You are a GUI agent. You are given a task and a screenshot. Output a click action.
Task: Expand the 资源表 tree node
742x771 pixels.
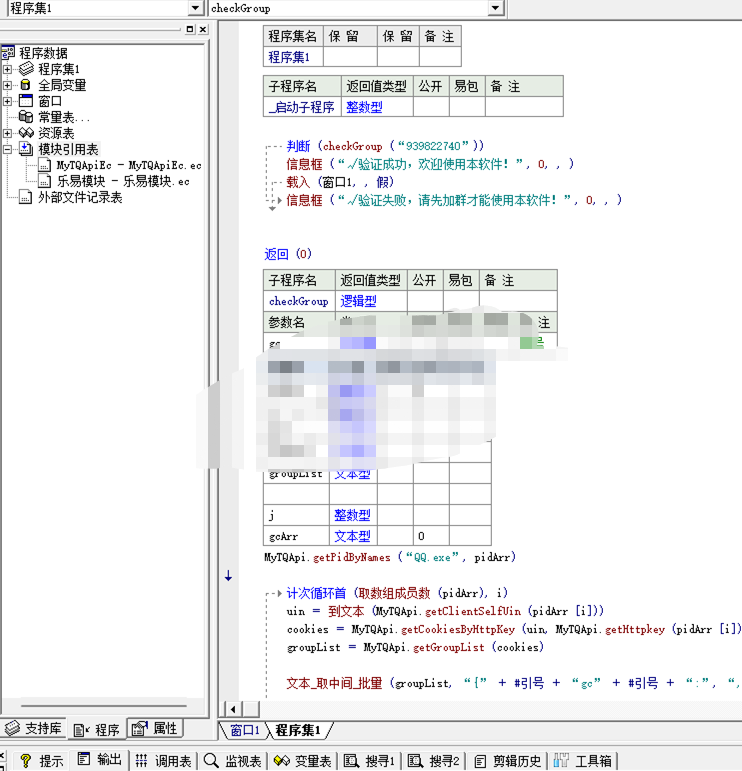pos(8,133)
